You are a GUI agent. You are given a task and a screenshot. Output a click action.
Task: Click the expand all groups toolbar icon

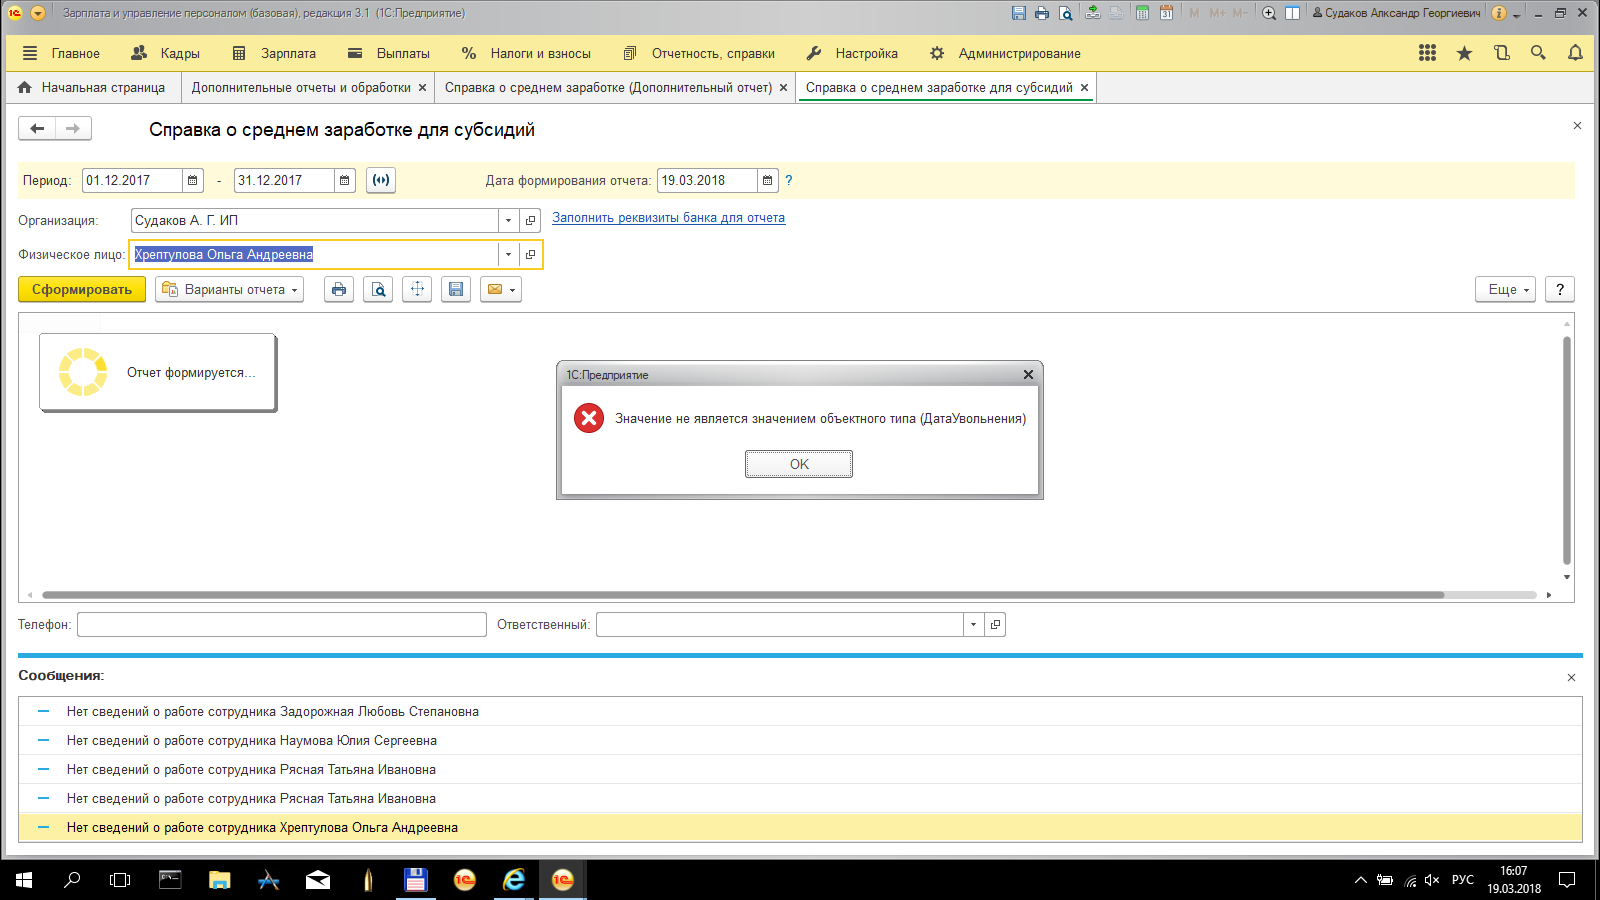pyautogui.click(x=417, y=289)
